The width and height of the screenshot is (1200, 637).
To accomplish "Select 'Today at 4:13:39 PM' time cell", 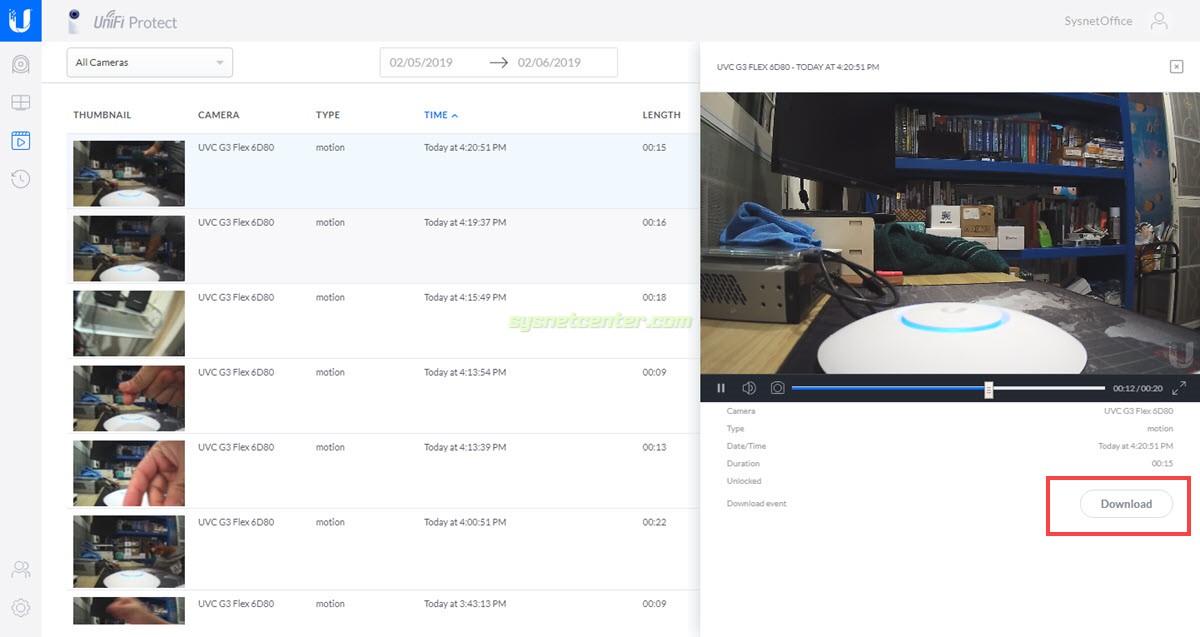I will click(465, 447).
